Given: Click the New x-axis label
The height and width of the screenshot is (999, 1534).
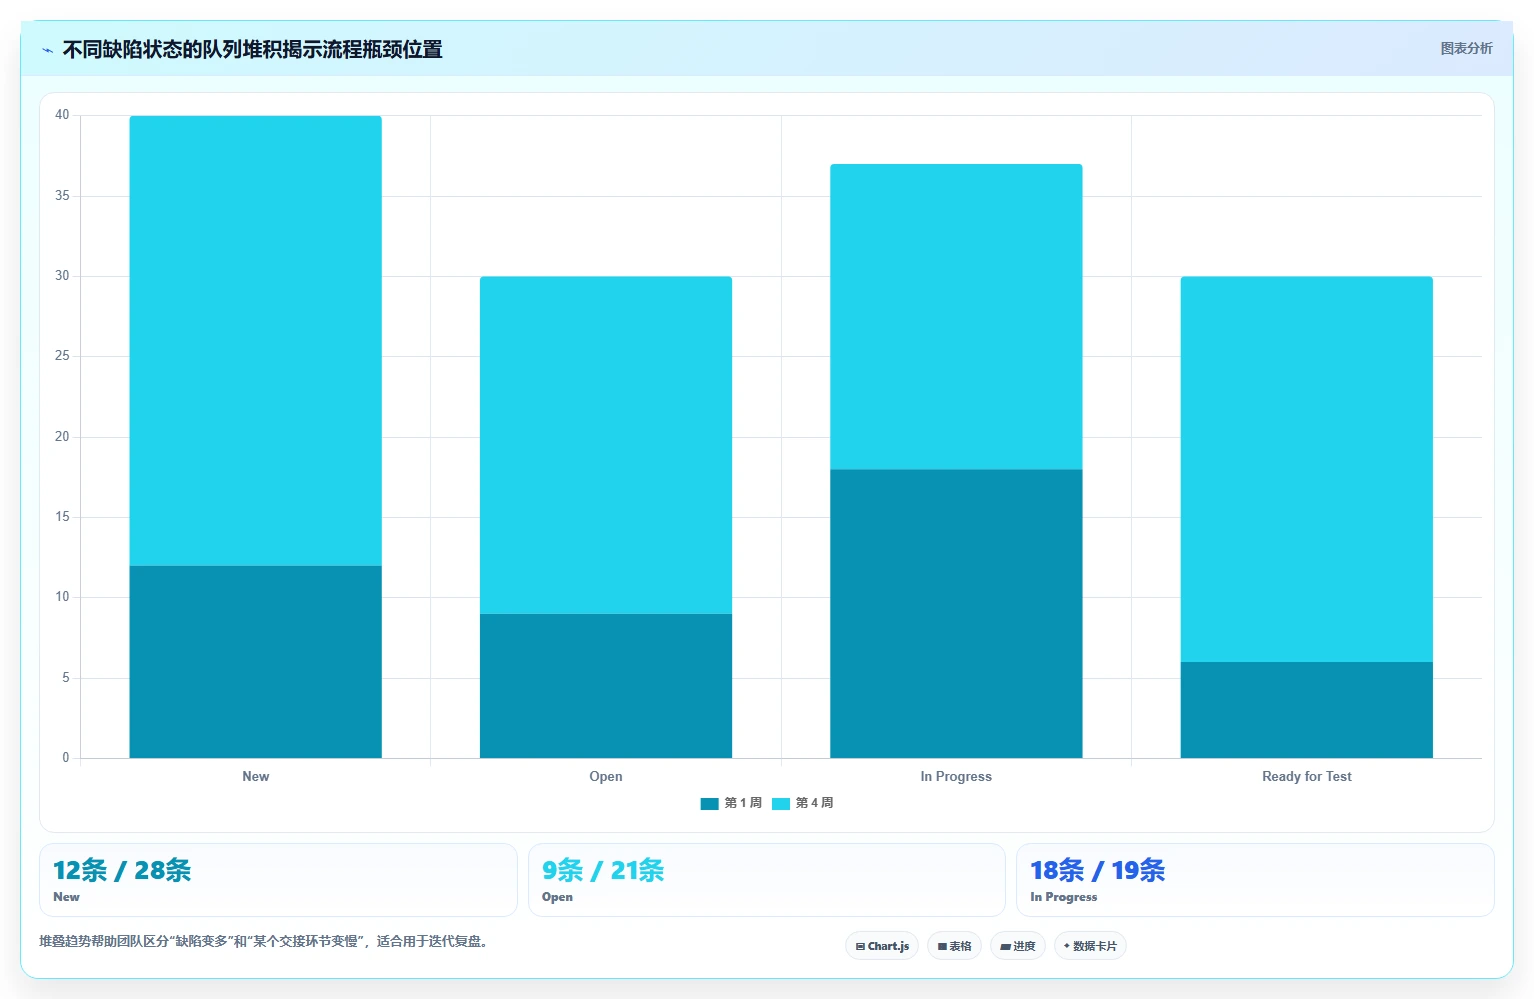Looking at the screenshot, I should (x=255, y=777).
